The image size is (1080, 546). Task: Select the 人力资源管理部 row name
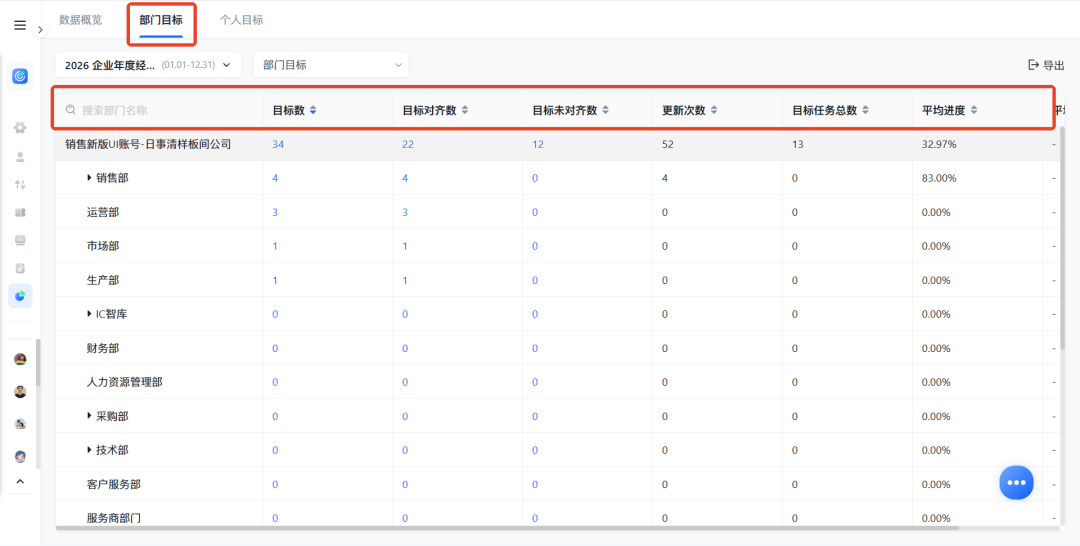click(125, 382)
